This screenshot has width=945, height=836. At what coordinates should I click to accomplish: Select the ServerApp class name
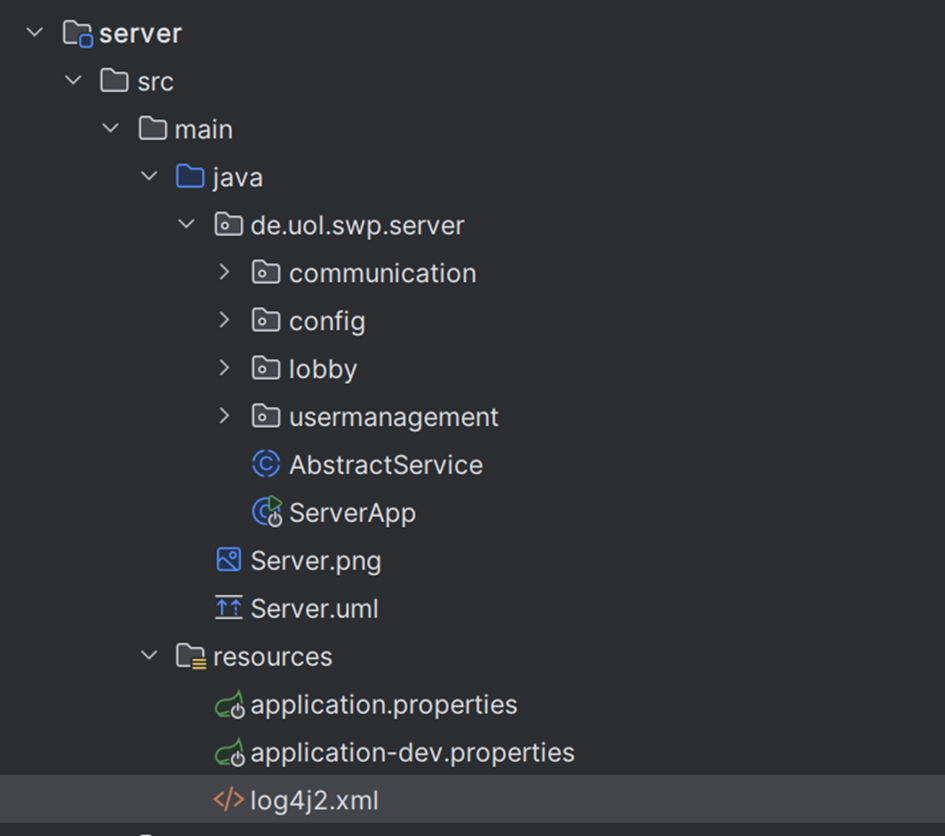pos(352,513)
